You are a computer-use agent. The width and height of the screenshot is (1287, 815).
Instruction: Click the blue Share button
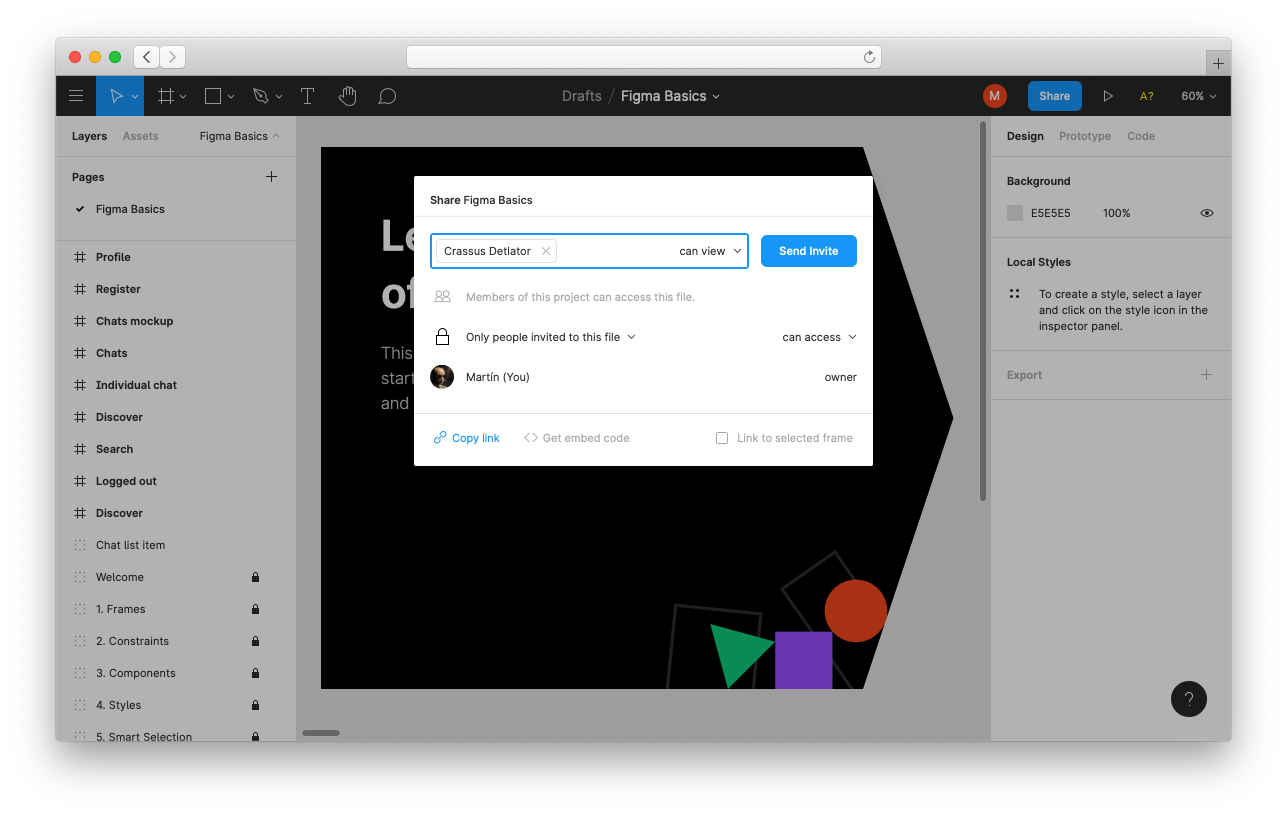tap(1055, 96)
